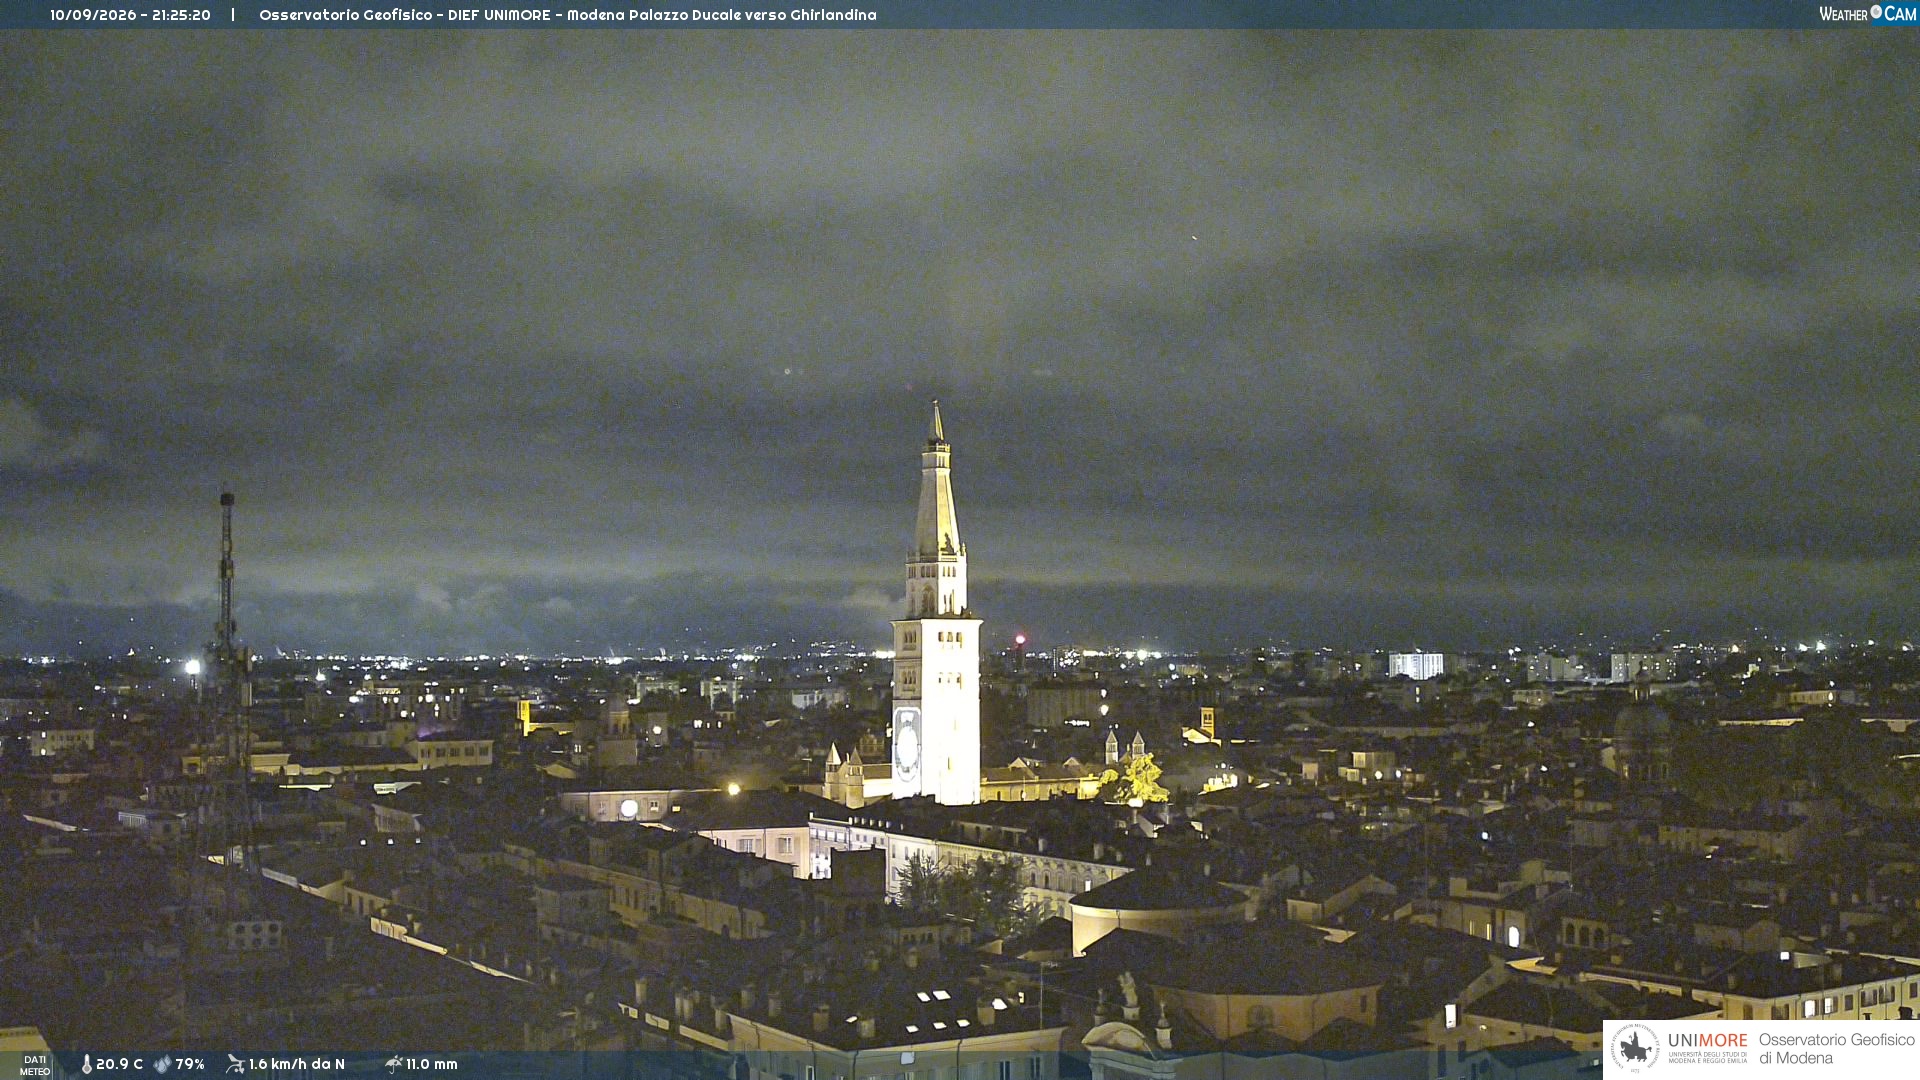1920x1080 pixels.
Task: Click Osservatorio Geofisico di Modena footer text
Action: click(x=1836, y=1049)
